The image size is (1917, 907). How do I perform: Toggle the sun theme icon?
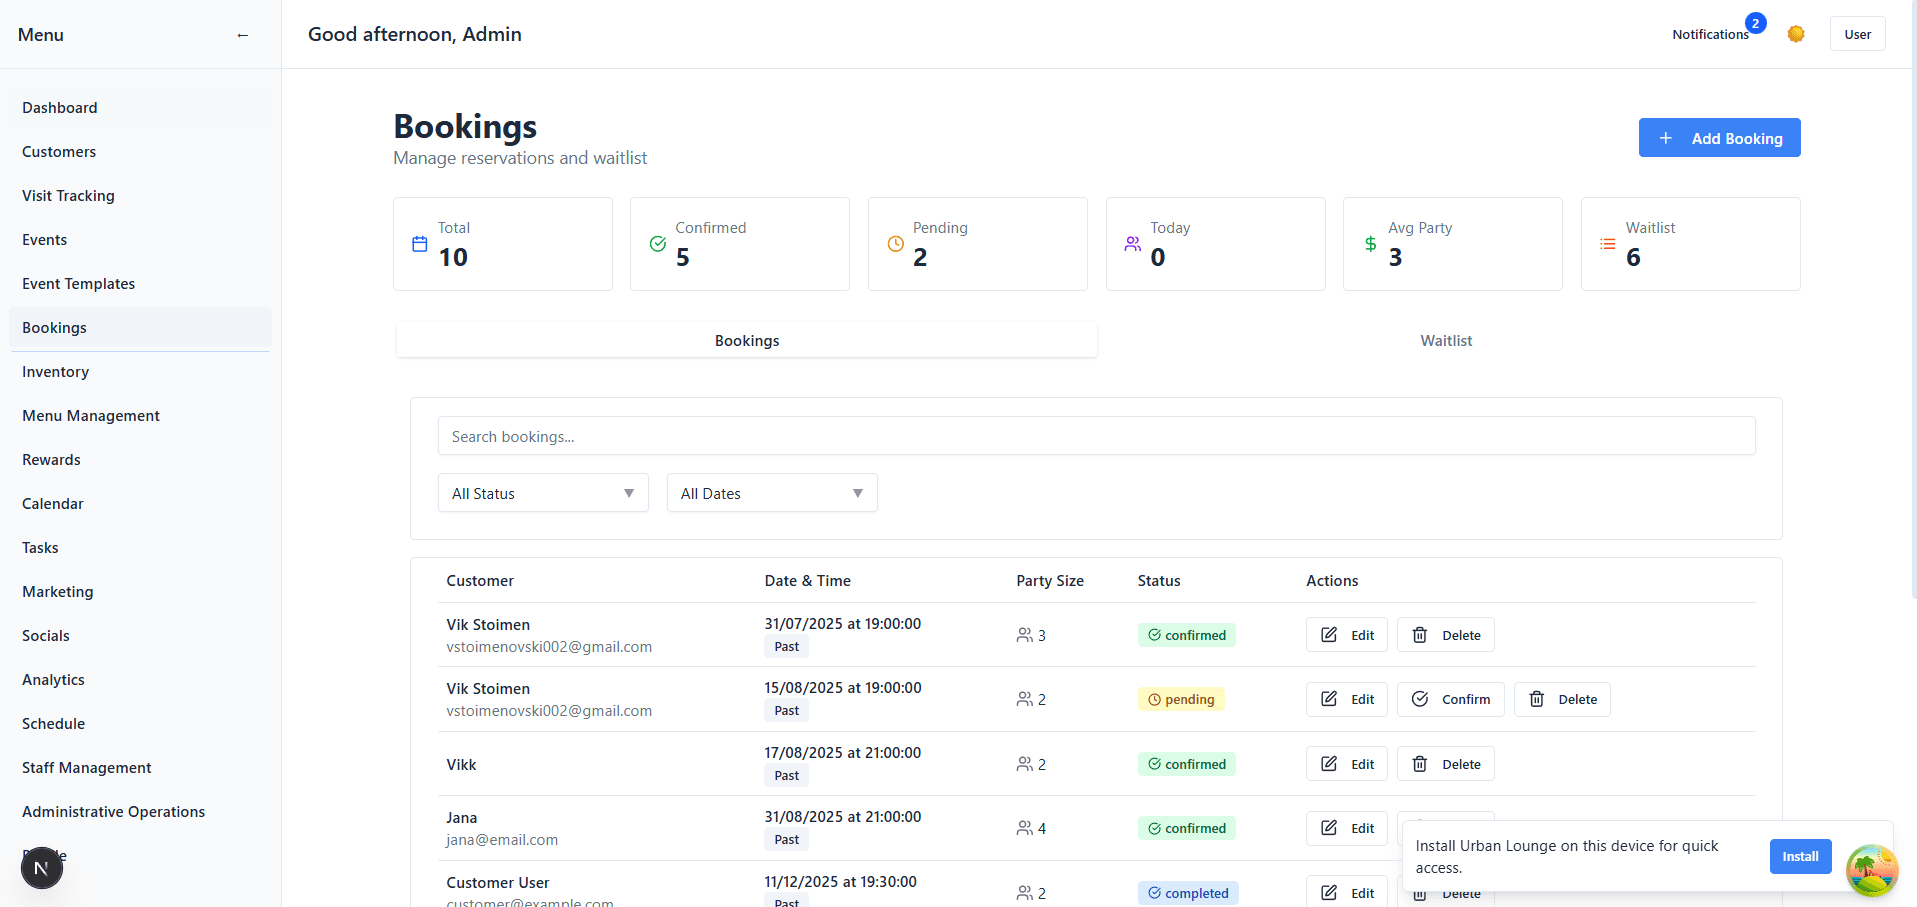point(1796,34)
